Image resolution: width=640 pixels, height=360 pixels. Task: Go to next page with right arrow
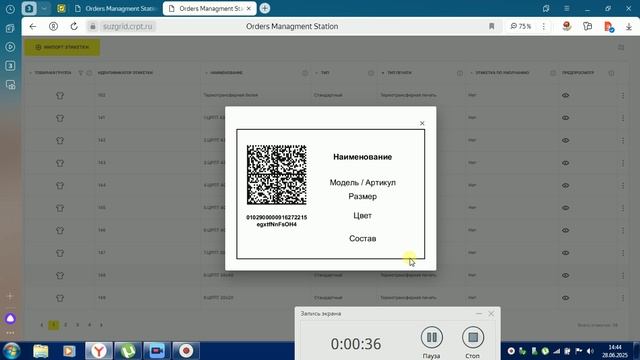[101, 325]
